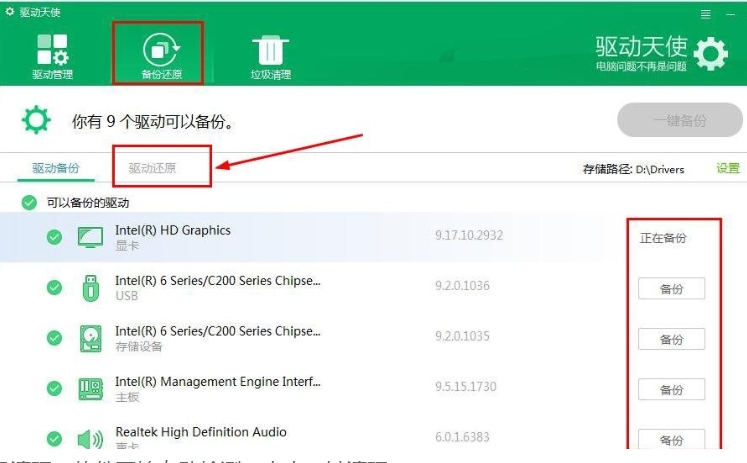747x463 pixels.
Task: Click 备份 for Realtek High Definition Audio
Action: (x=671, y=439)
